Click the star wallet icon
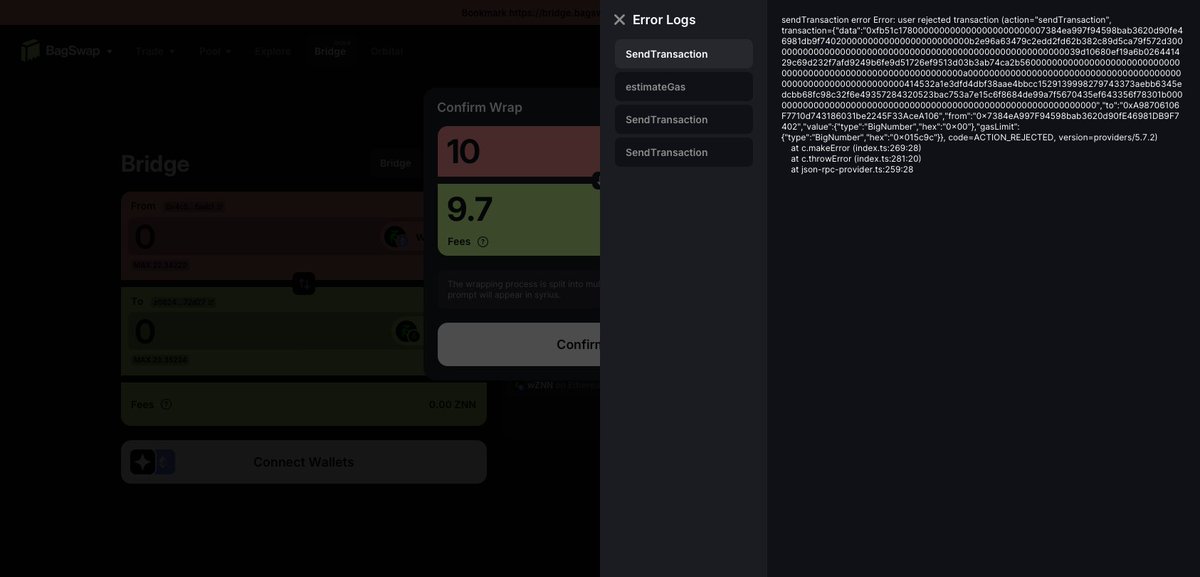Image resolution: width=1200 pixels, height=577 pixels. pos(142,462)
